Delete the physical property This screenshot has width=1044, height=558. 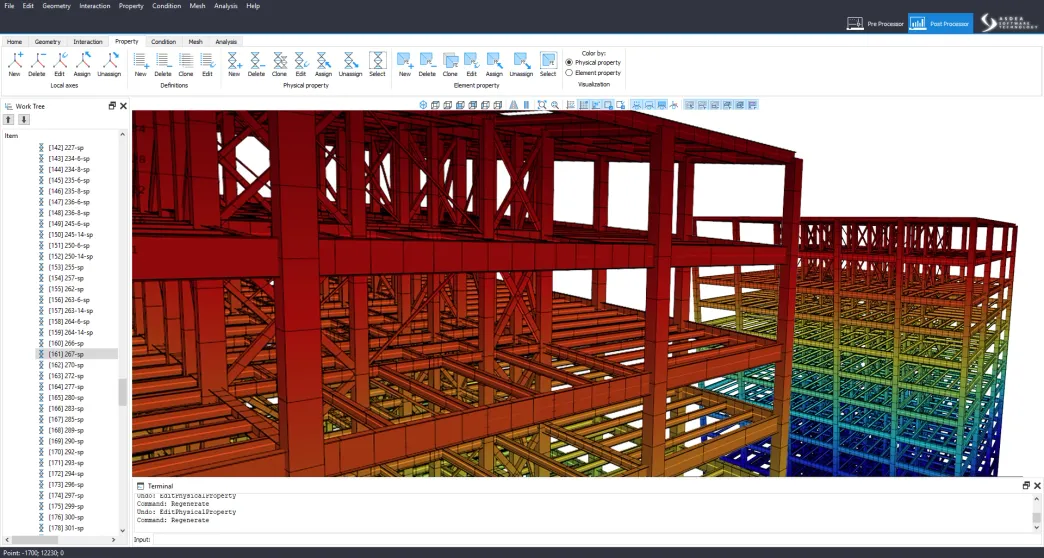256,65
